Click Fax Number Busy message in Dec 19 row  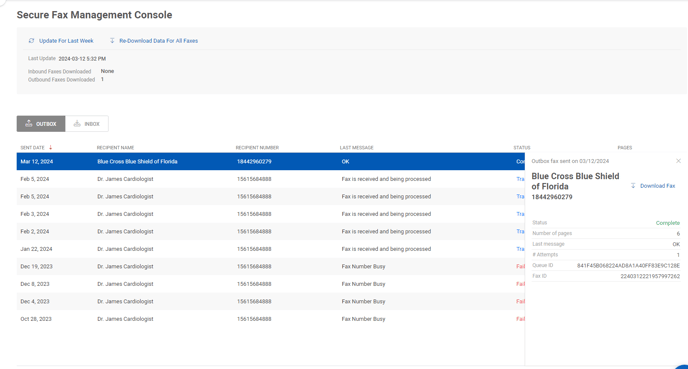coord(363,266)
